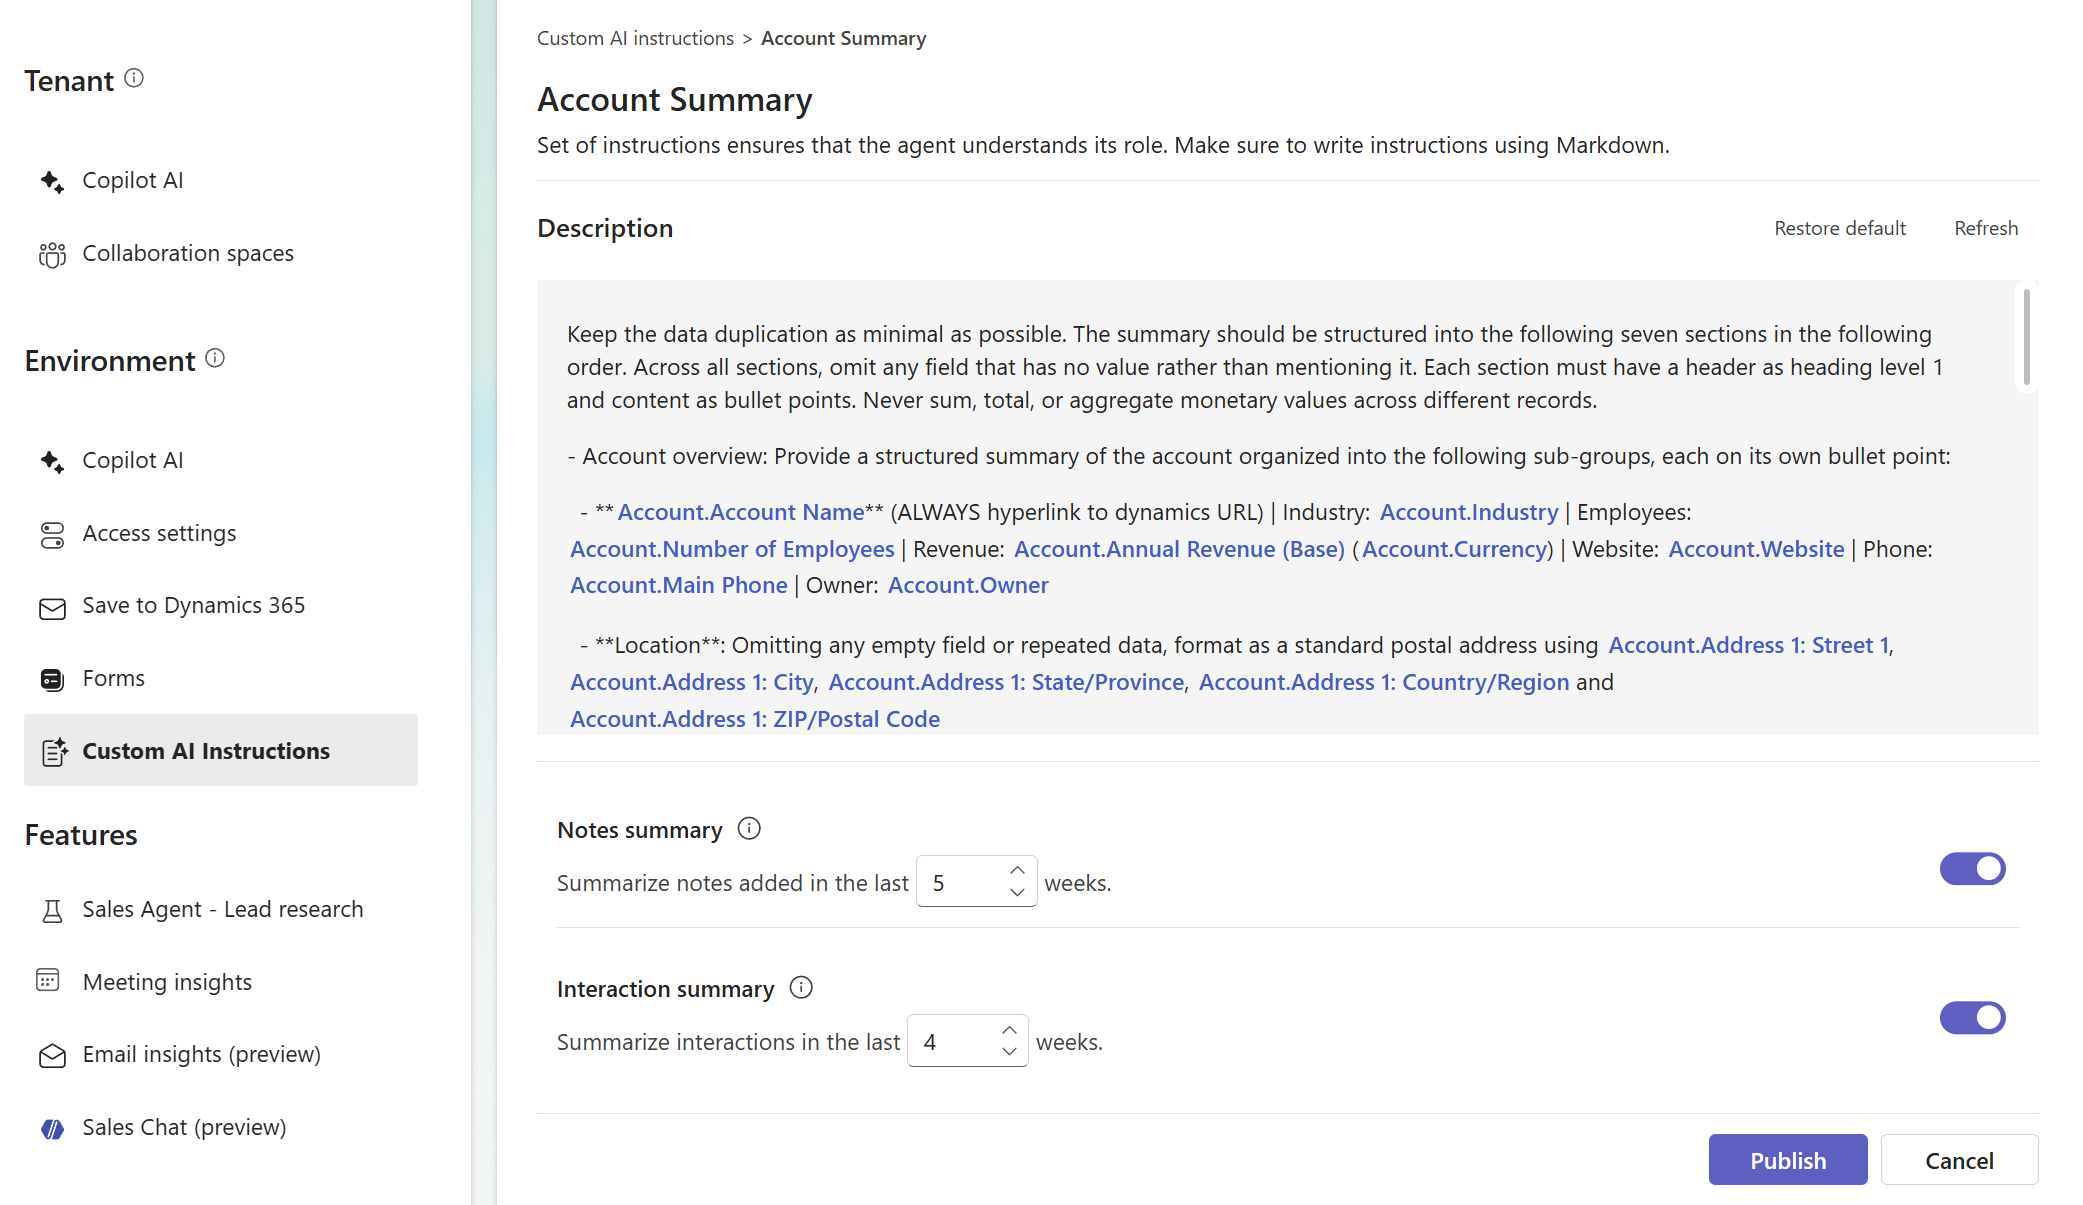Select Custom AI Instructions menu item
This screenshot has height=1205, width=2083.
pos(221,750)
